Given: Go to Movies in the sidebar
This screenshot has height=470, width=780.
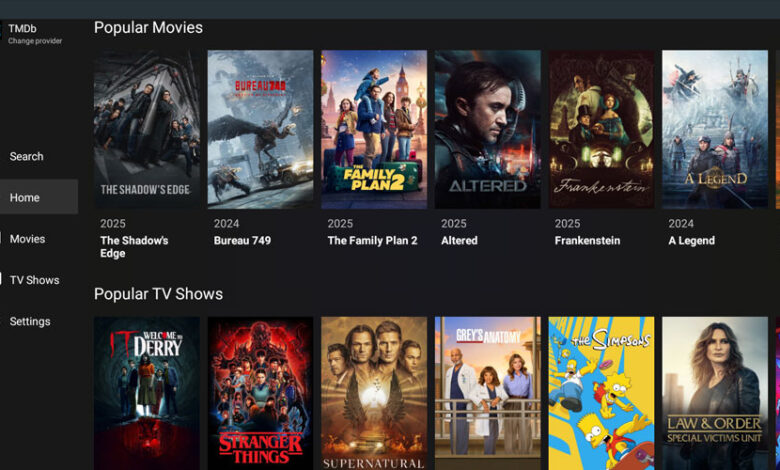Looking at the screenshot, I should click(27, 239).
